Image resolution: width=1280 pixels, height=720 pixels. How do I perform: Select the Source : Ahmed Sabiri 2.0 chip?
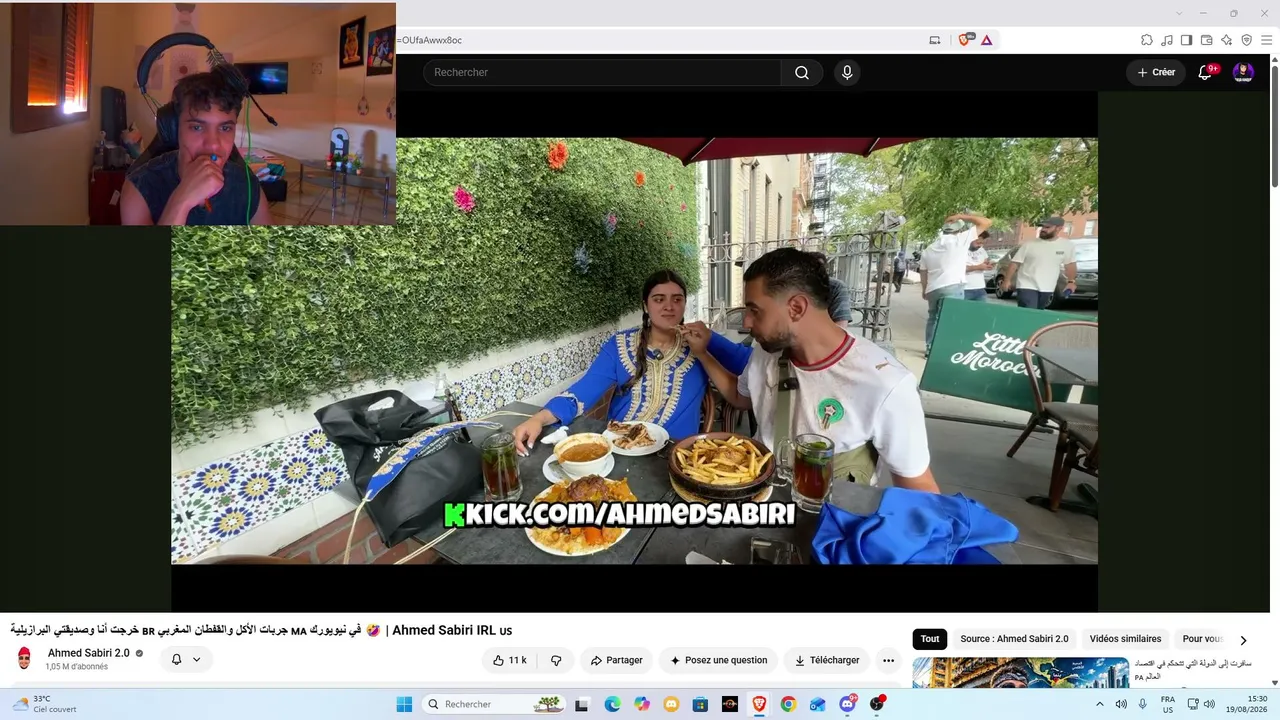click(x=1014, y=639)
